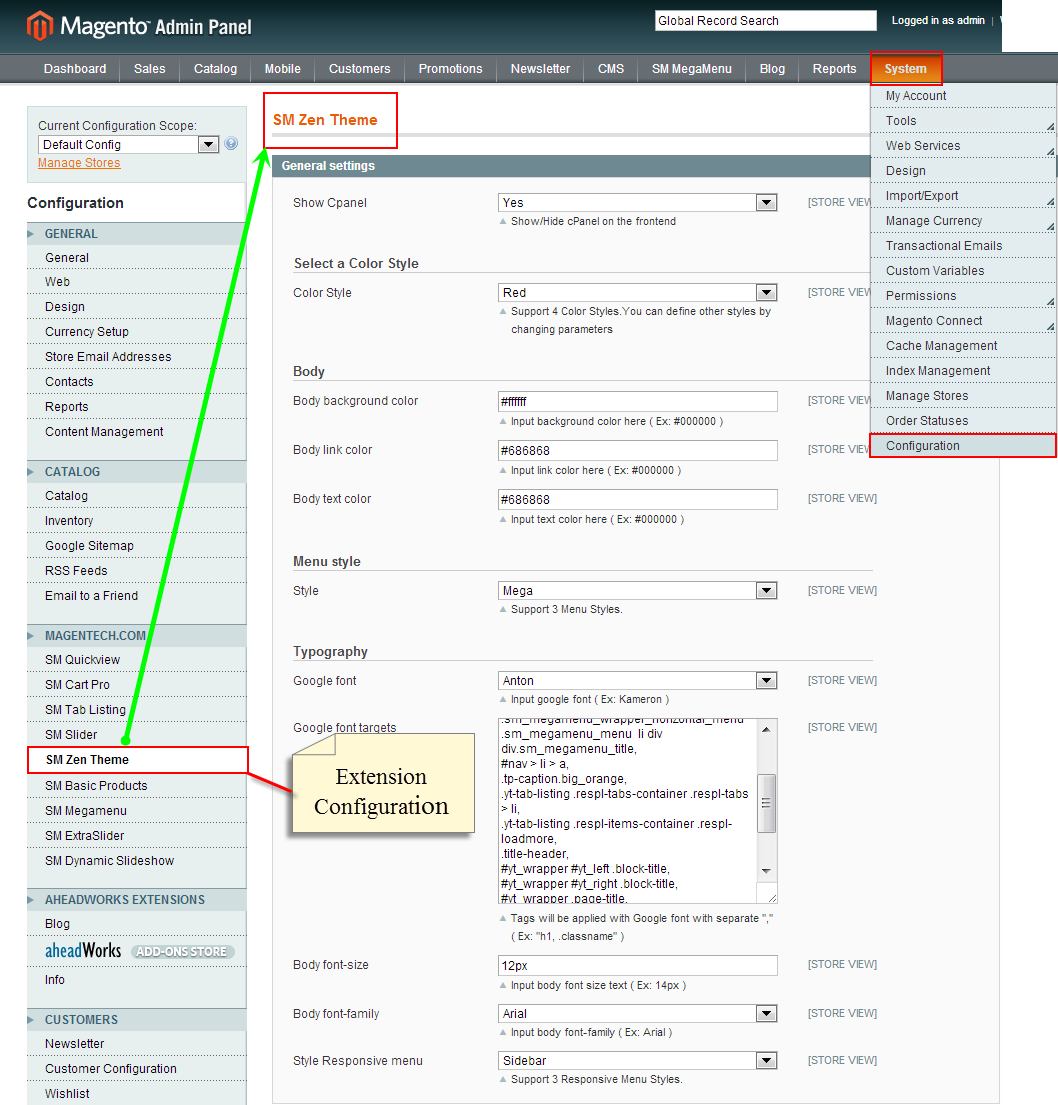The width and height of the screenshot is (1058, 1105).
Task: Select Order Statuses in System menu
Action: click(x=963, y=421)
